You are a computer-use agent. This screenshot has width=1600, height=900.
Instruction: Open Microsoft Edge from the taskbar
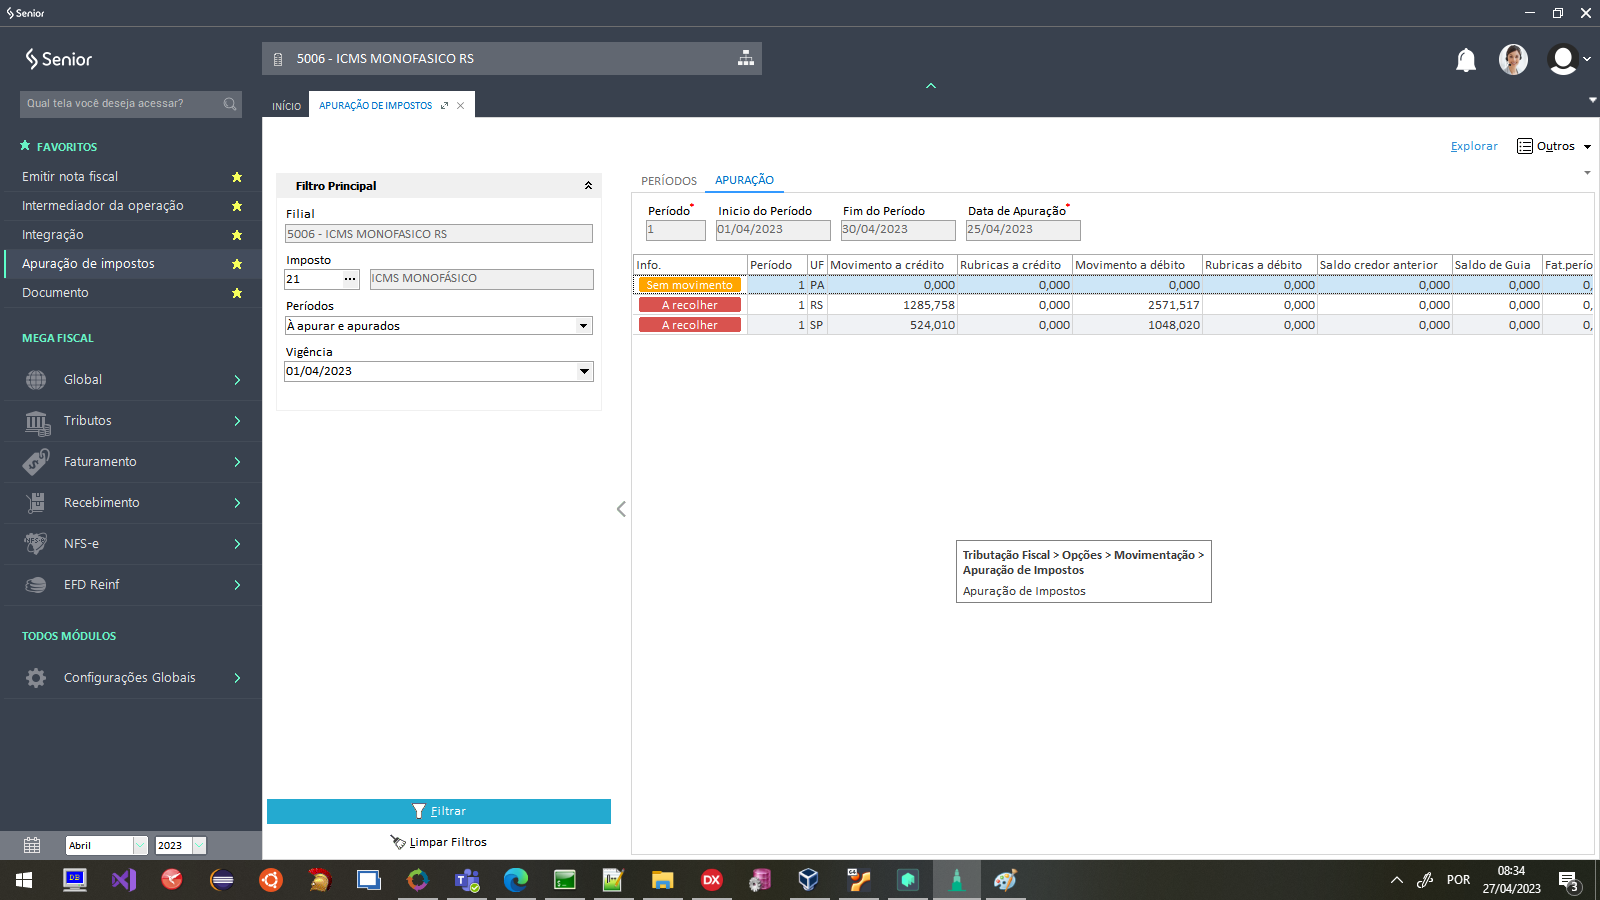(x=515, y=880)
